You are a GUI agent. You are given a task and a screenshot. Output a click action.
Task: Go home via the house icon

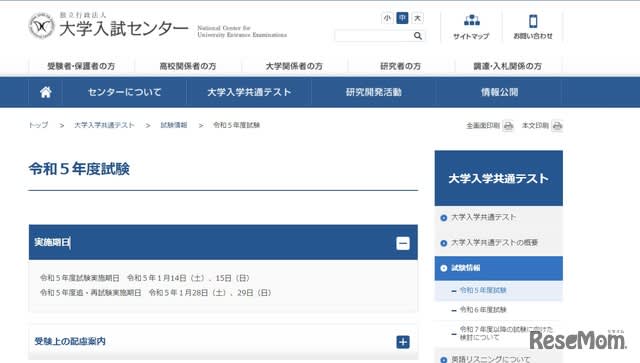coord(45,92)
